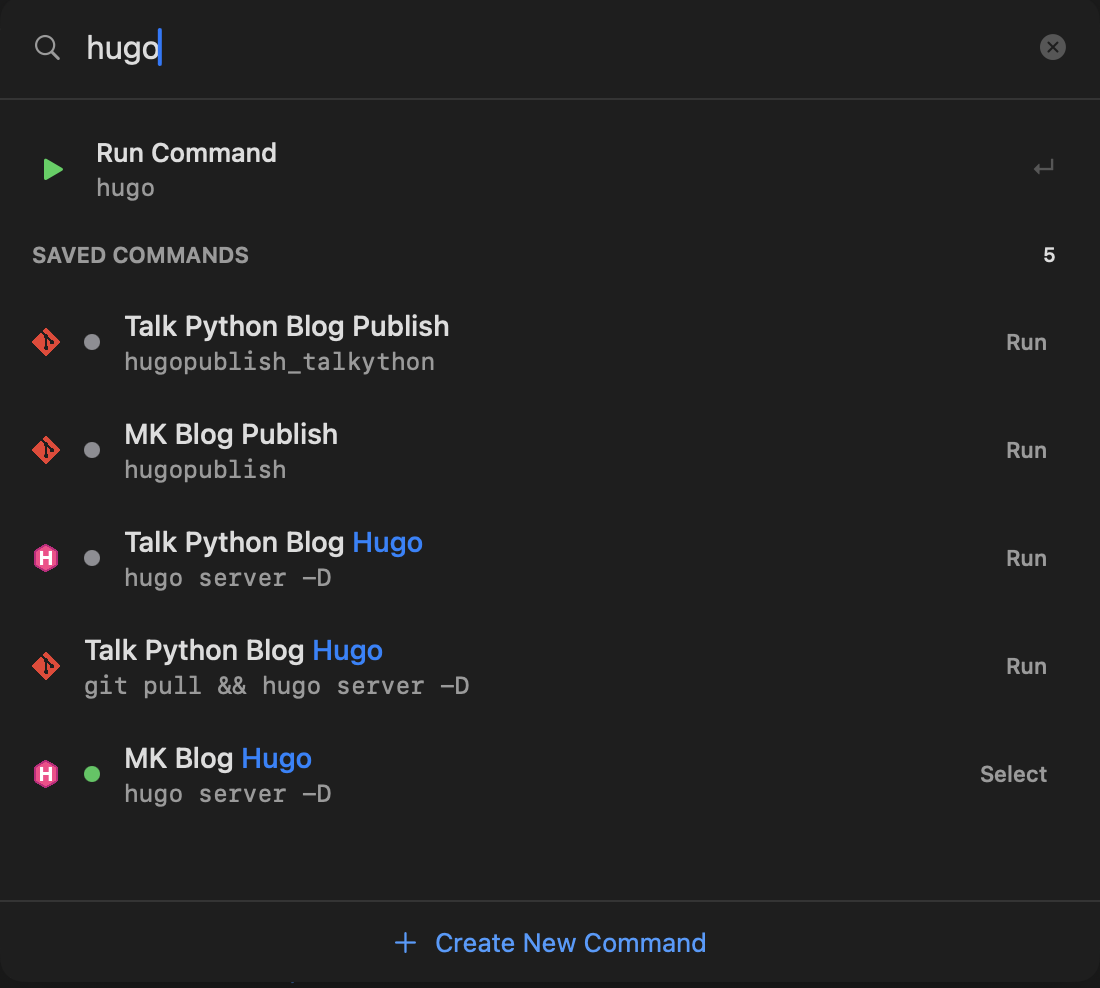This screenshot has width=1100, height=988.
Task: Click the git icon next to MK Blog Publish
Action: click(46, 451)
